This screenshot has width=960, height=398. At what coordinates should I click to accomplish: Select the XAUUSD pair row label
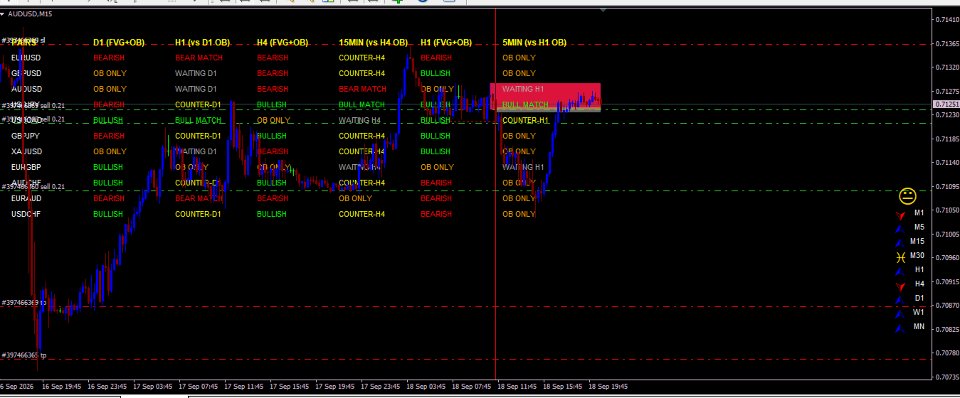26,151
